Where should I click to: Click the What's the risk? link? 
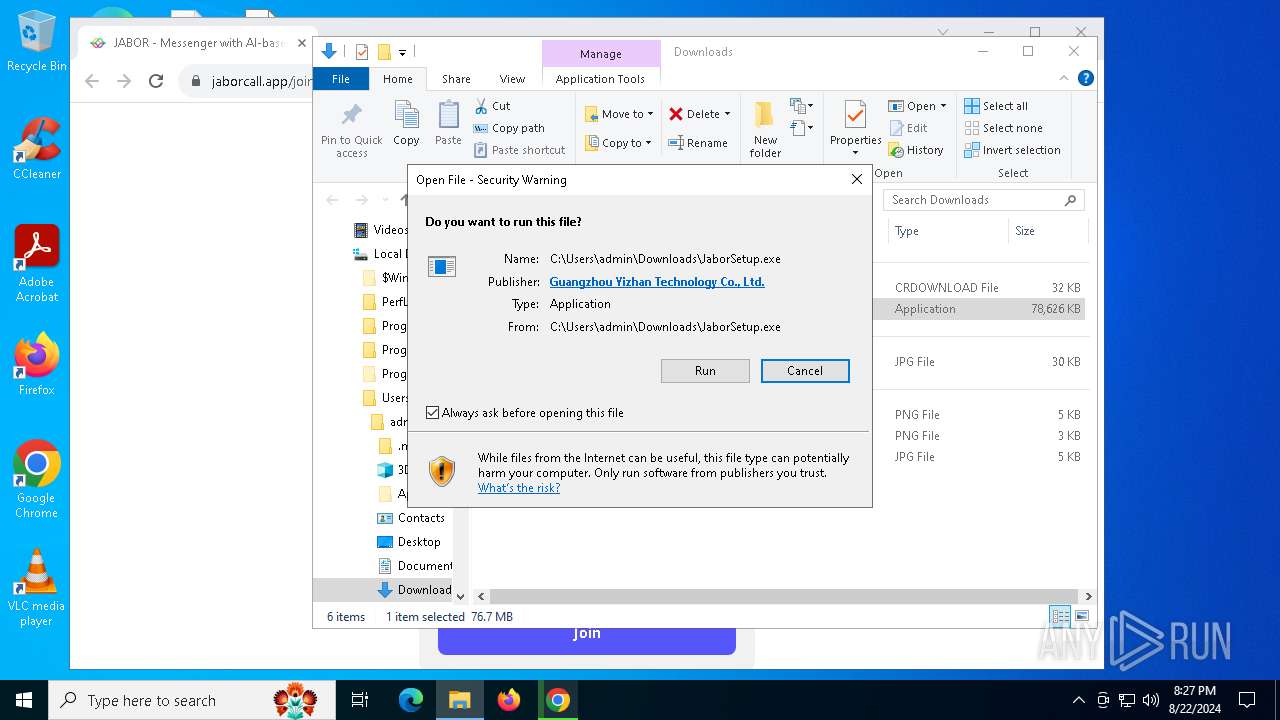[519, 488]
